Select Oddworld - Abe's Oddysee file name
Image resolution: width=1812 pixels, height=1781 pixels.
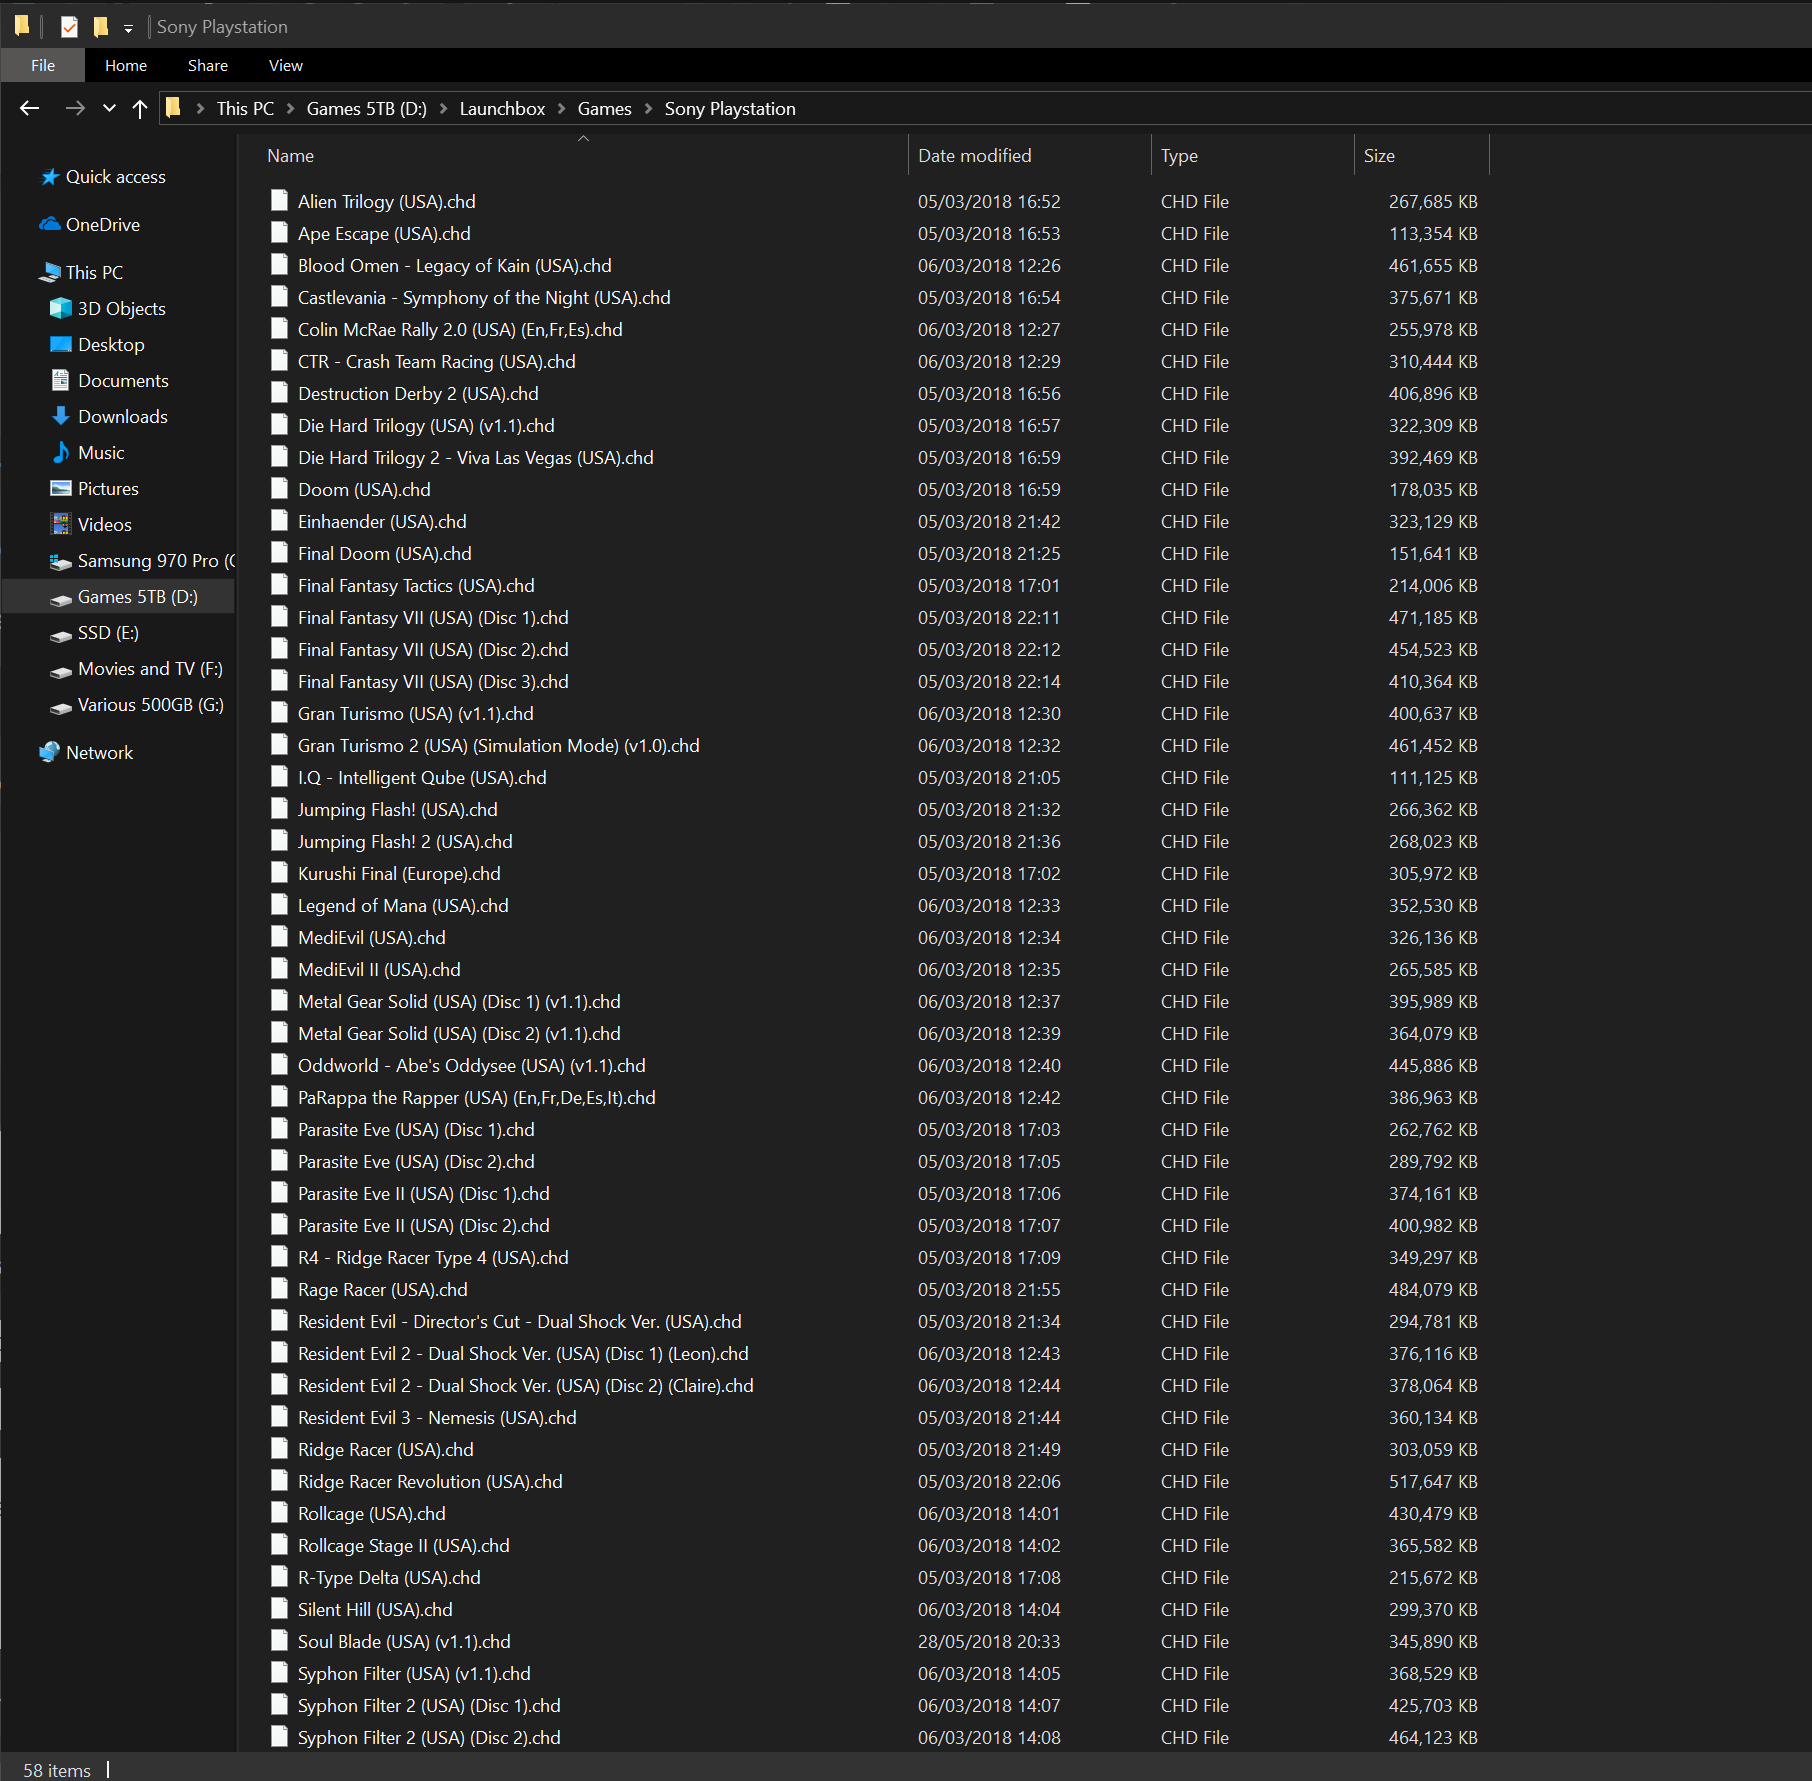472,1065
